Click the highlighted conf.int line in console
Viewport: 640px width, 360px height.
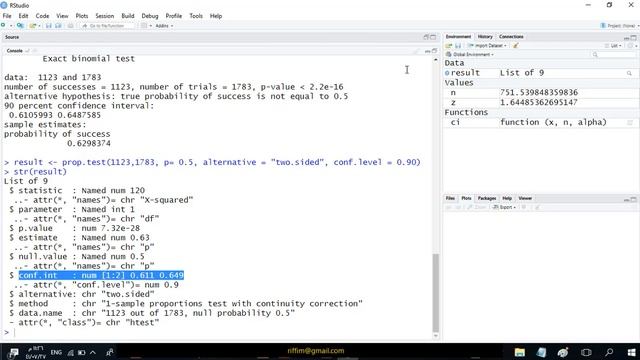pyautogui.click(x=101, y=276)
